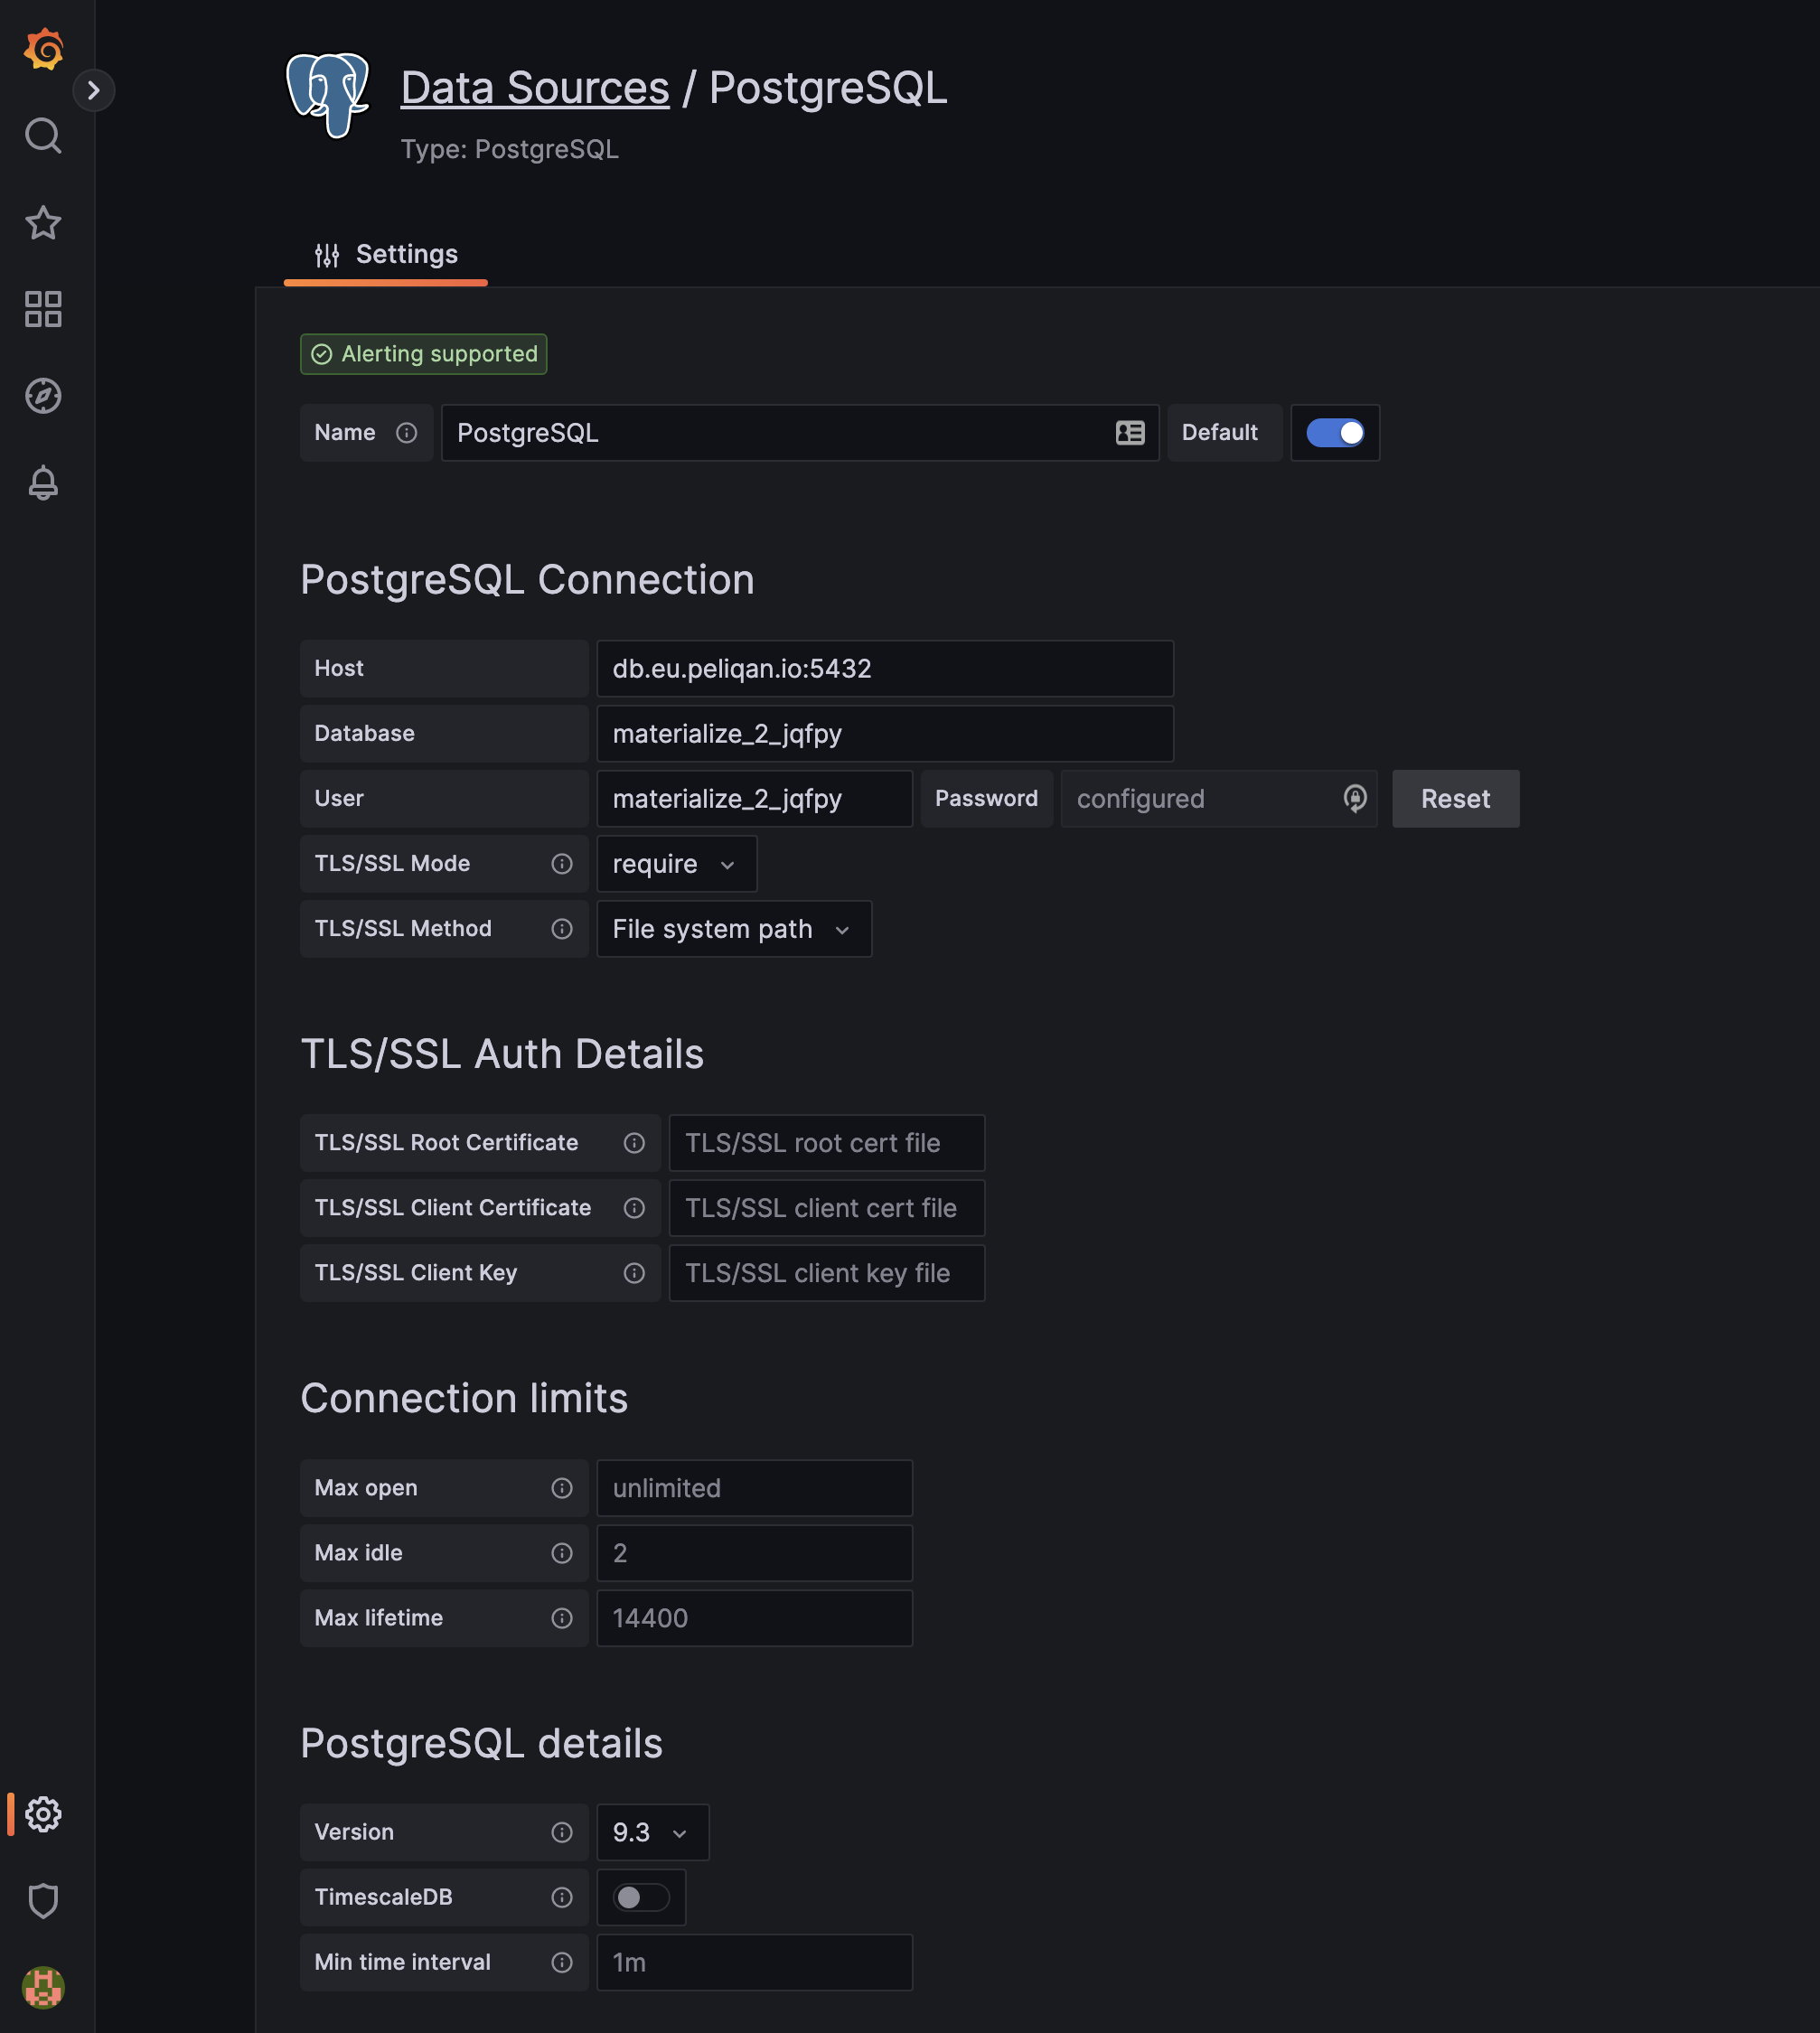The image size is (1820, 2033).
Task: Open Alerting bell icon
Action: tap(43, 483)
